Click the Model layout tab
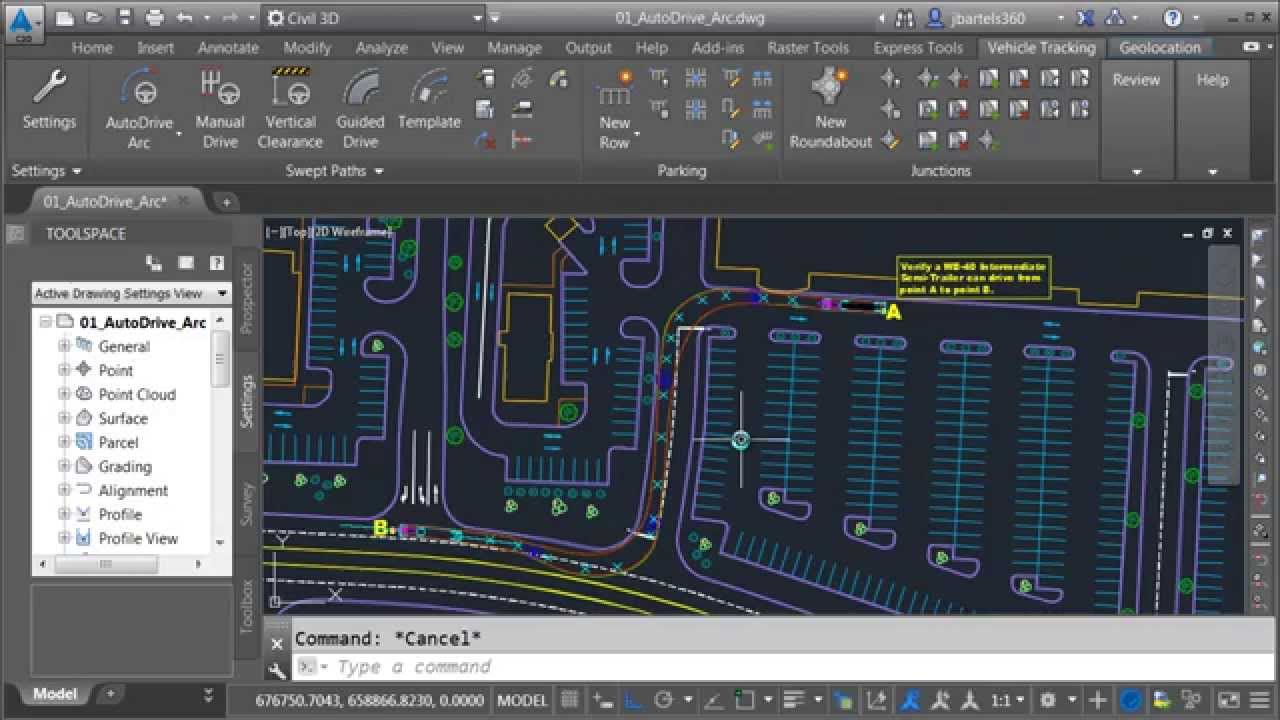 [54, 694]
